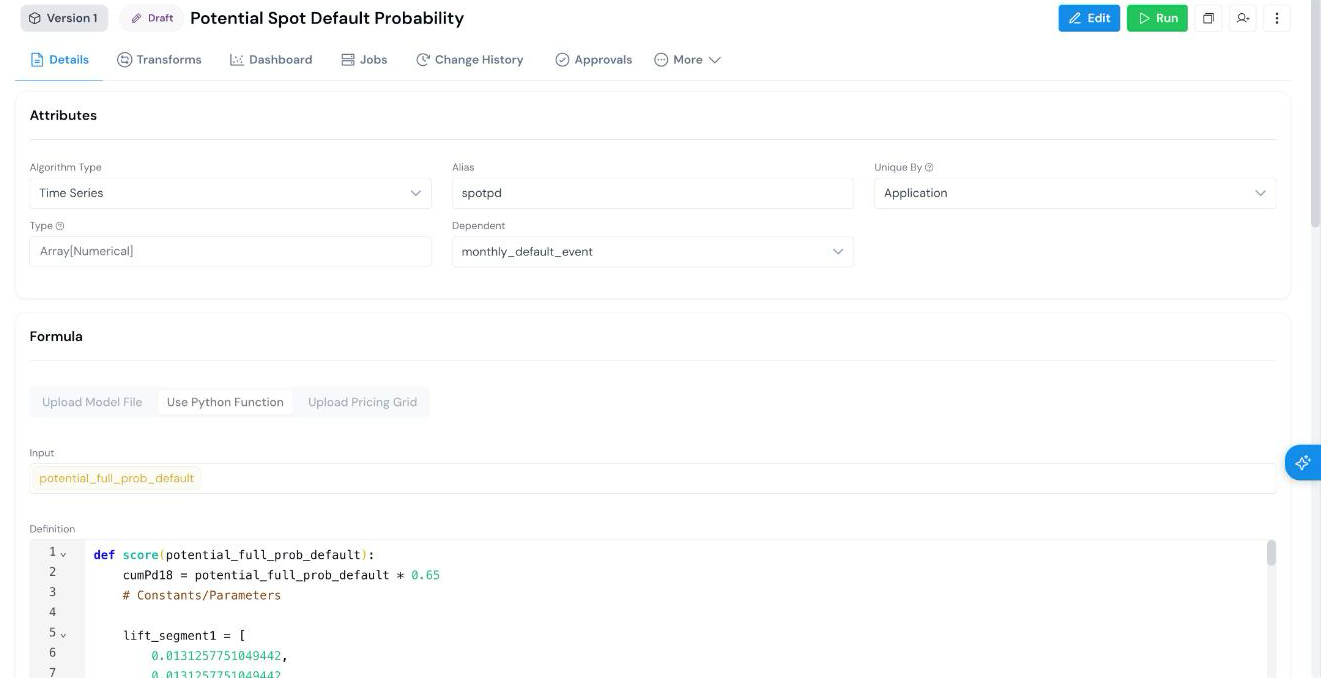Select the Upload Model File option
Viewport: 1321px width, 678px height.
(x=92, y=402)
